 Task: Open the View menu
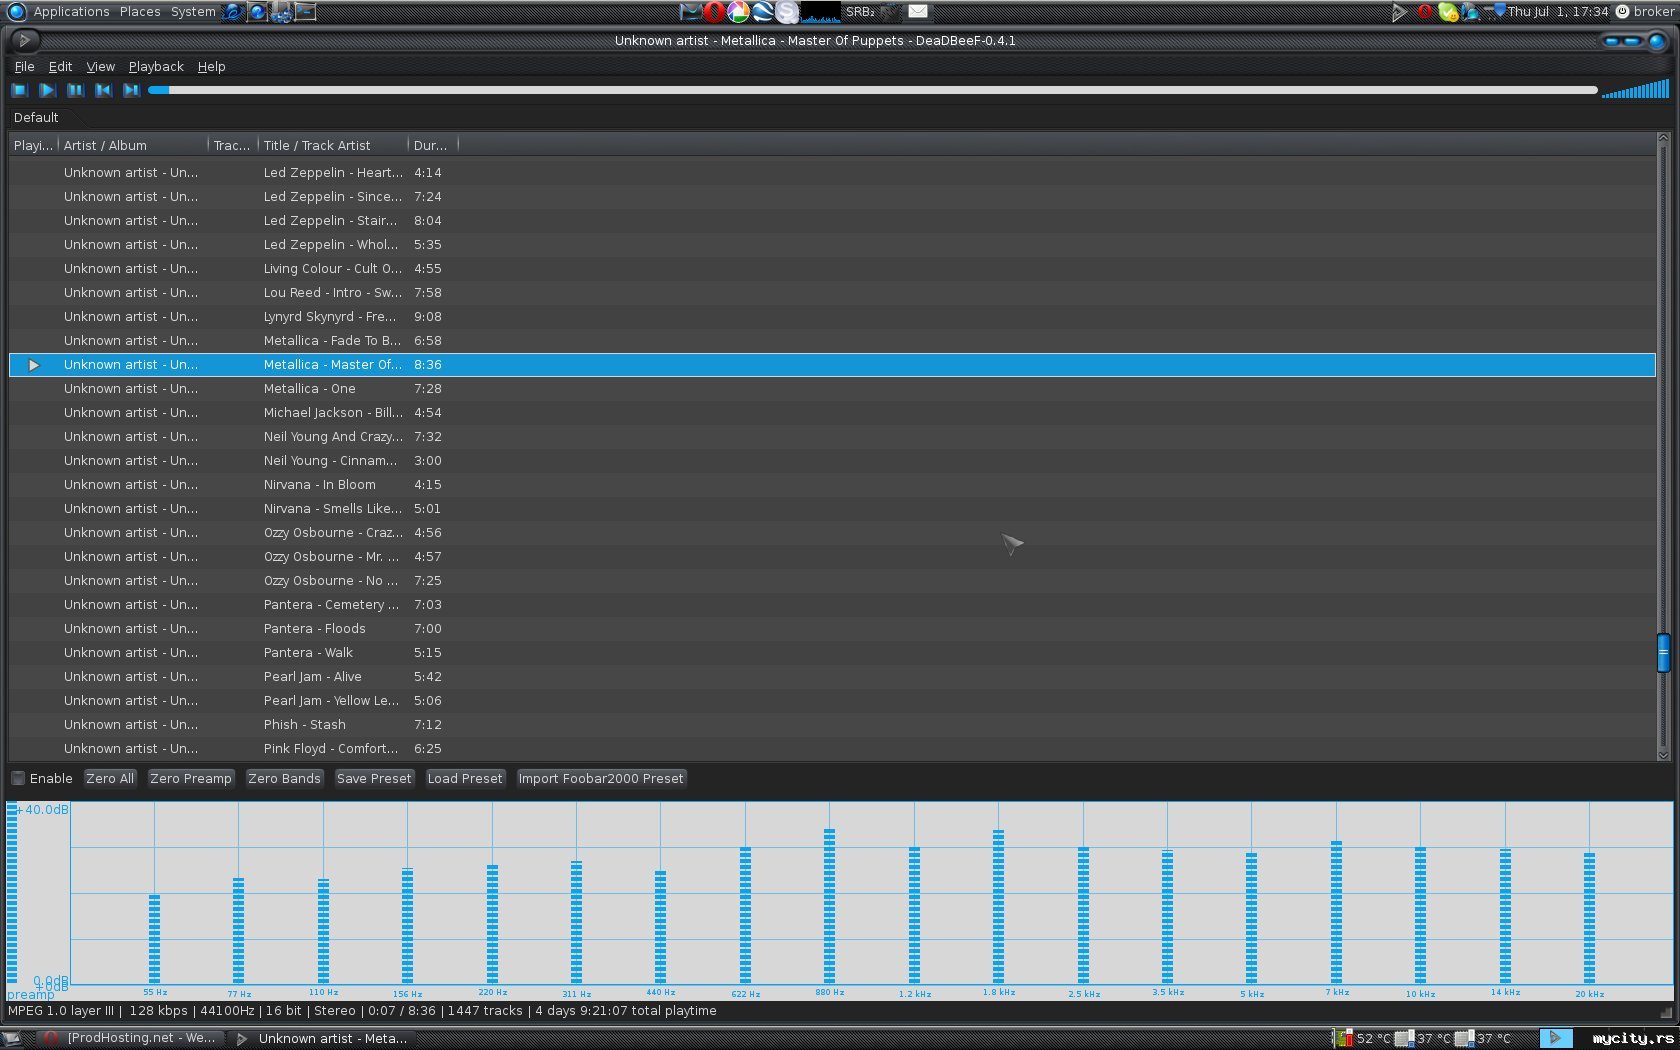pos(100,66)
